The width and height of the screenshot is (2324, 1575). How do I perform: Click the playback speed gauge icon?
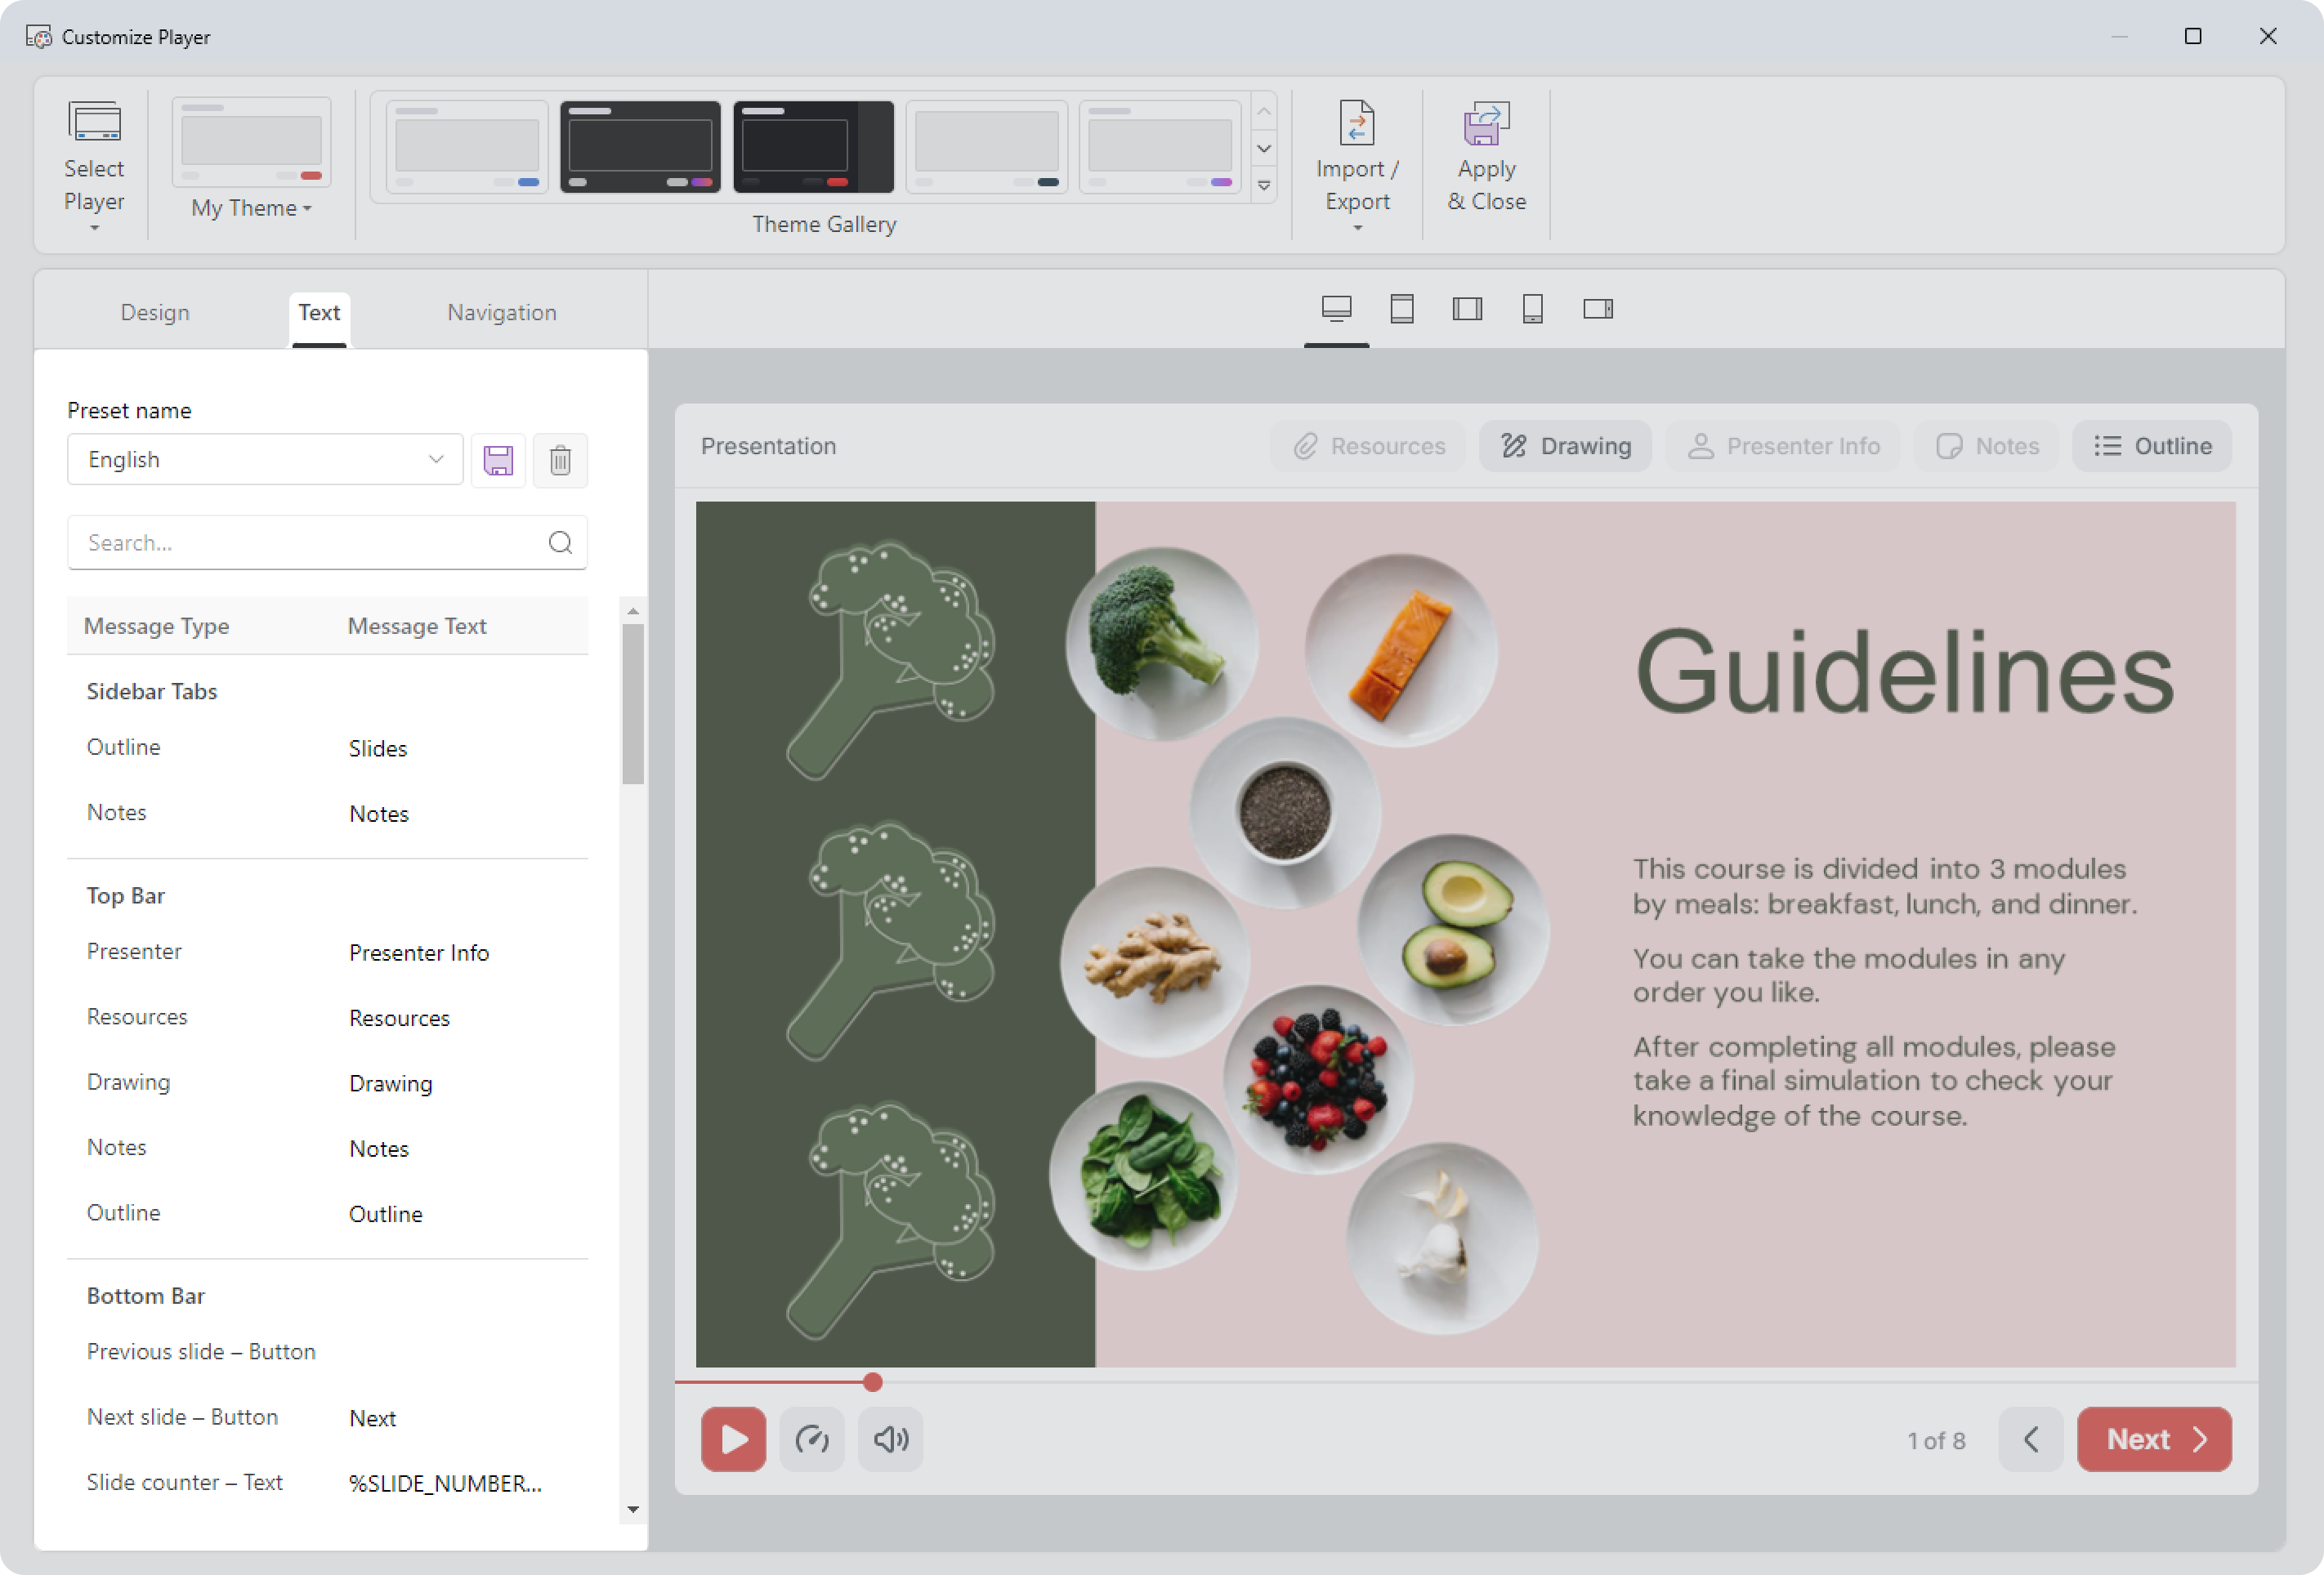pyautogui.click(x=811, y=1439)
